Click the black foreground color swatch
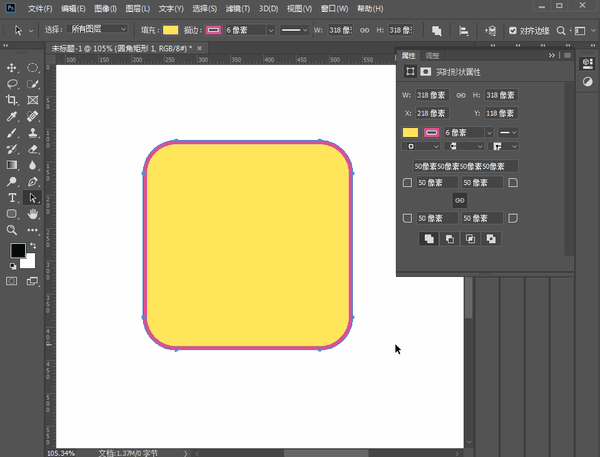 tap(18, 250)
